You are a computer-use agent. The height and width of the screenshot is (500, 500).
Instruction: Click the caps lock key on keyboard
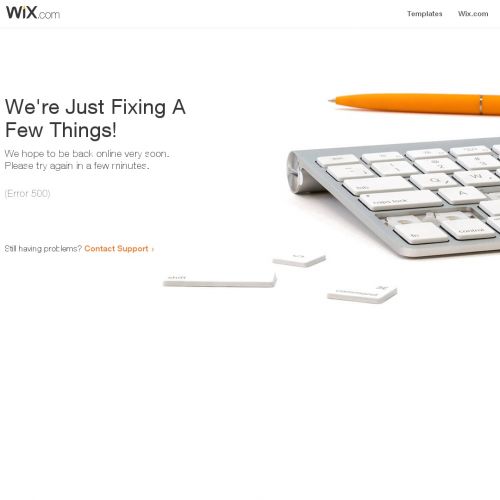click(x=400, y=200)
